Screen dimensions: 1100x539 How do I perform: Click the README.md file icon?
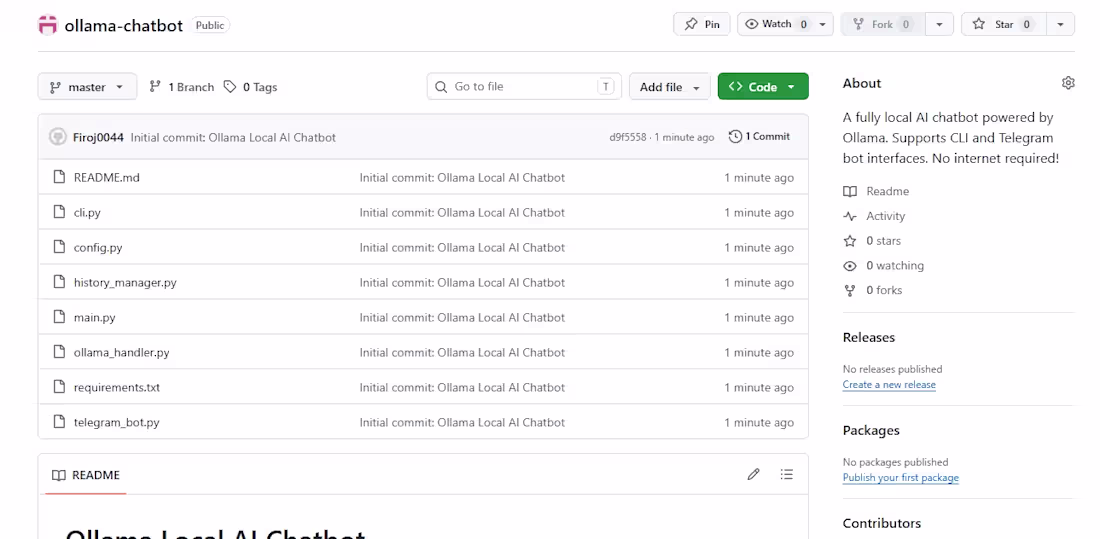59,178
